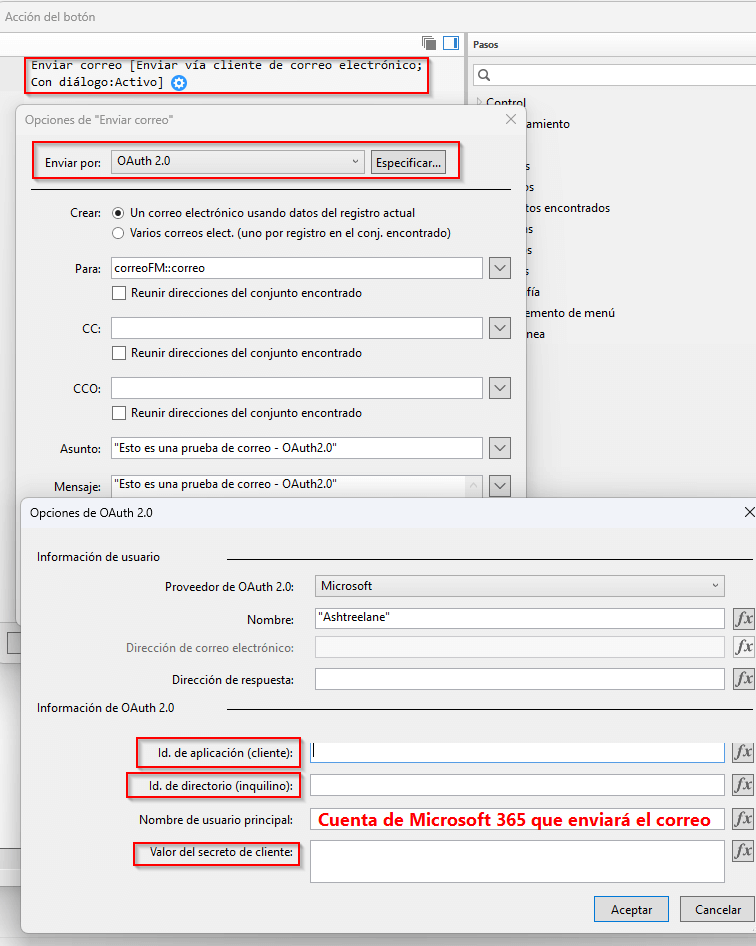Select 'Un correo electrónico' radio option
The width and height of the screenshot is (756, 946).
(119, 213)
